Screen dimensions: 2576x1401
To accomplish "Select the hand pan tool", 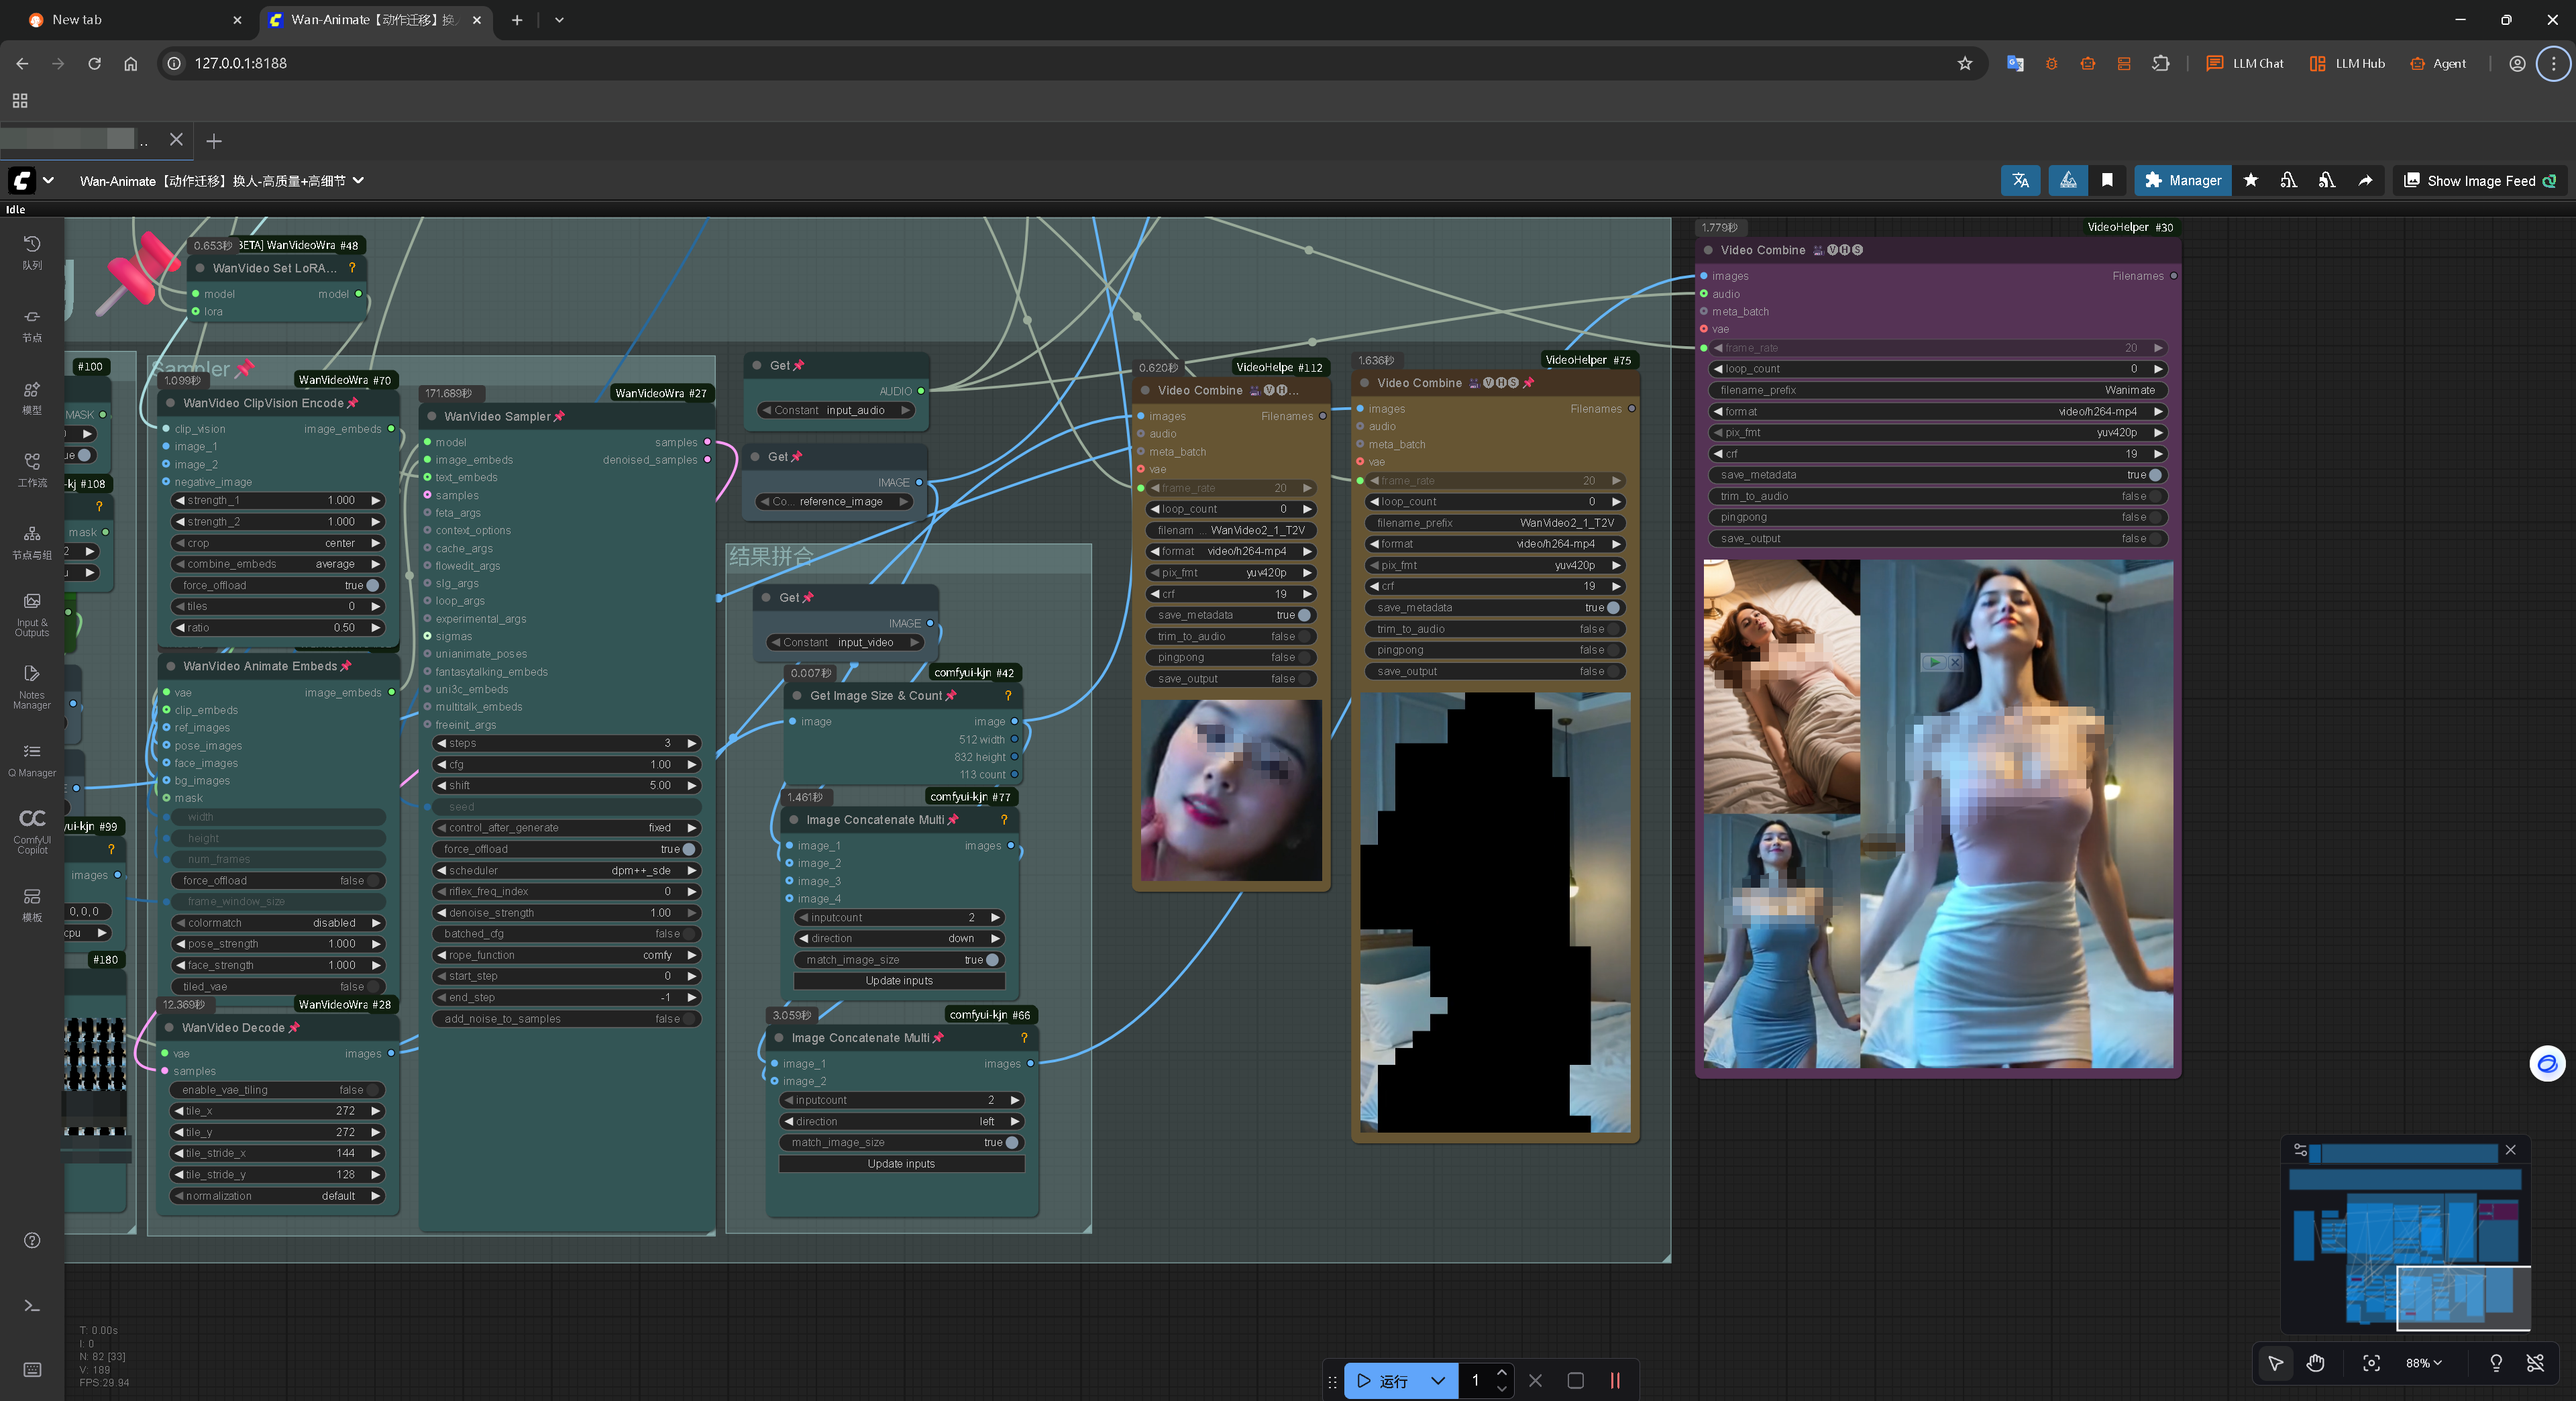I will pyautogui.click(x=2315, y=1363).
